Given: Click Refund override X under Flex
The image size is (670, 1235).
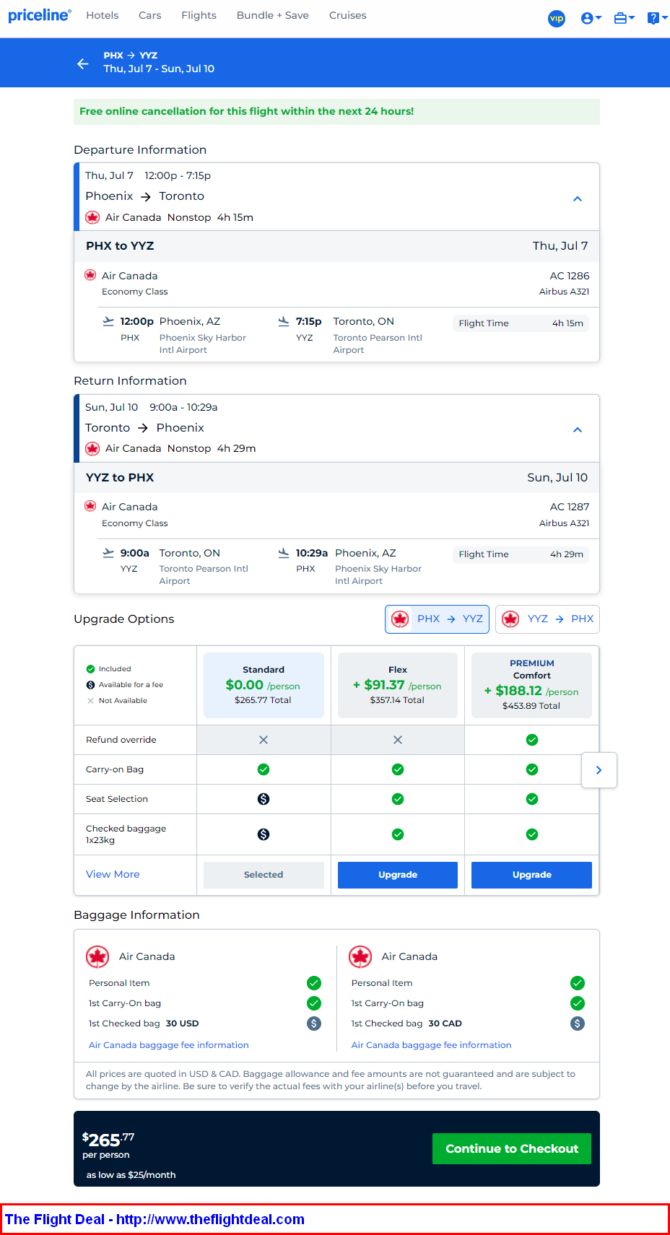Looking at the screenshot, I should pyautogui.click(x=398, y=740).
